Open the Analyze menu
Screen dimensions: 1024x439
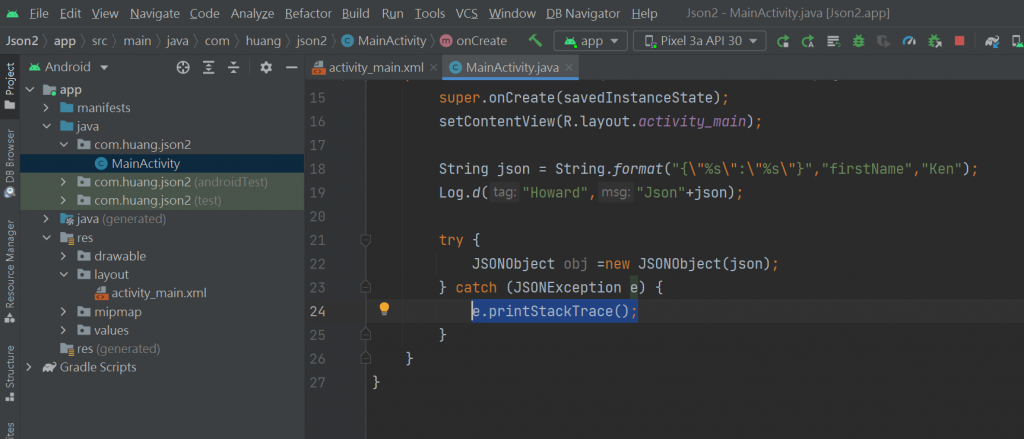tap(253, 13)
